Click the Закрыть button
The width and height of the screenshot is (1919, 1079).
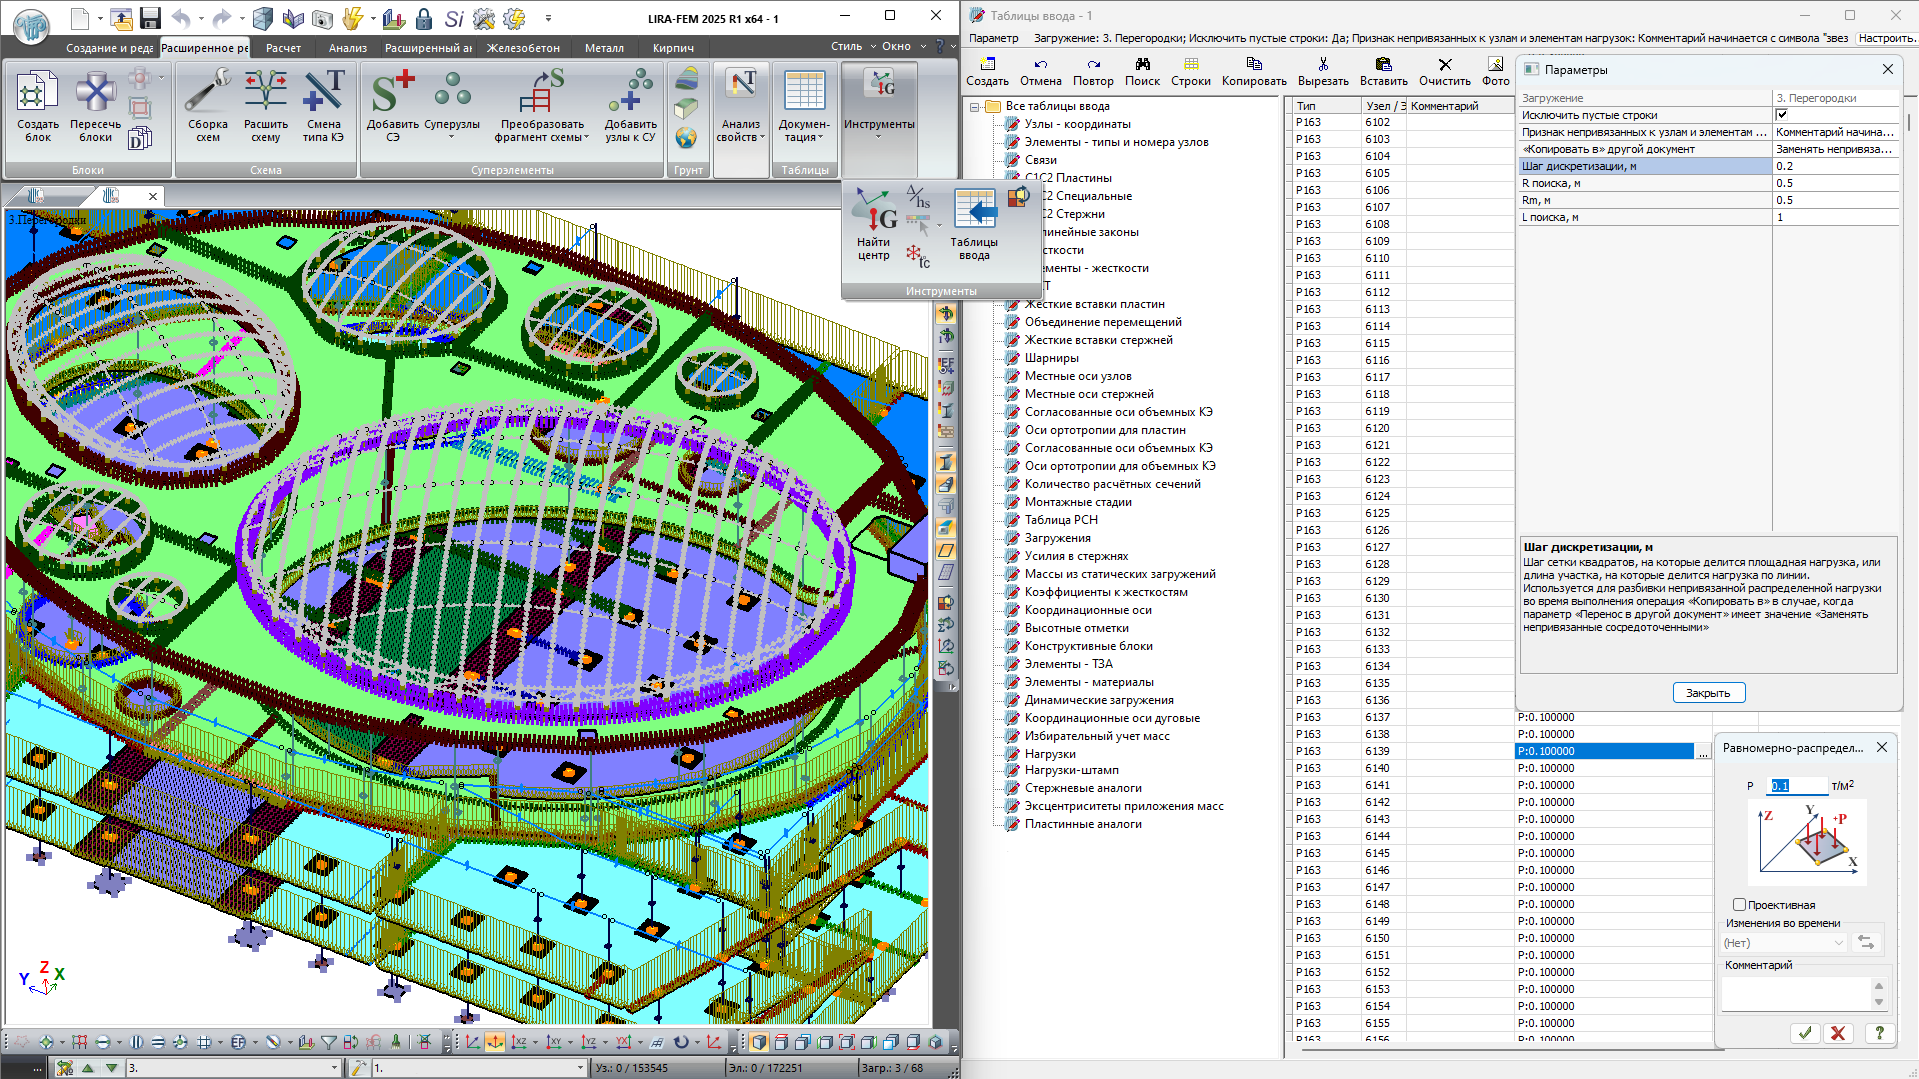(1708, 693)
